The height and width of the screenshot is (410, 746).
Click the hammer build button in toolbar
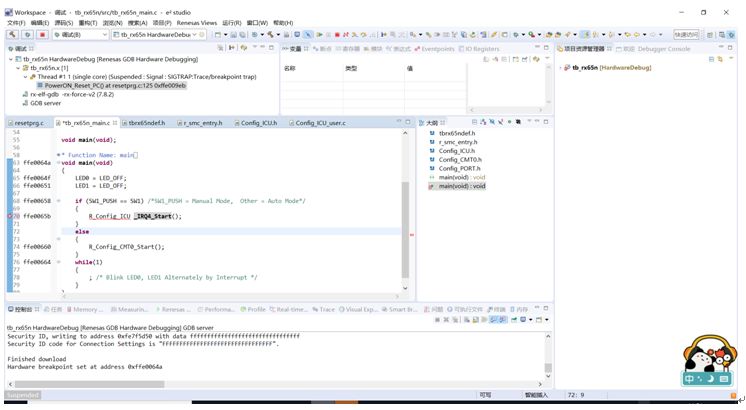[12, 35]
